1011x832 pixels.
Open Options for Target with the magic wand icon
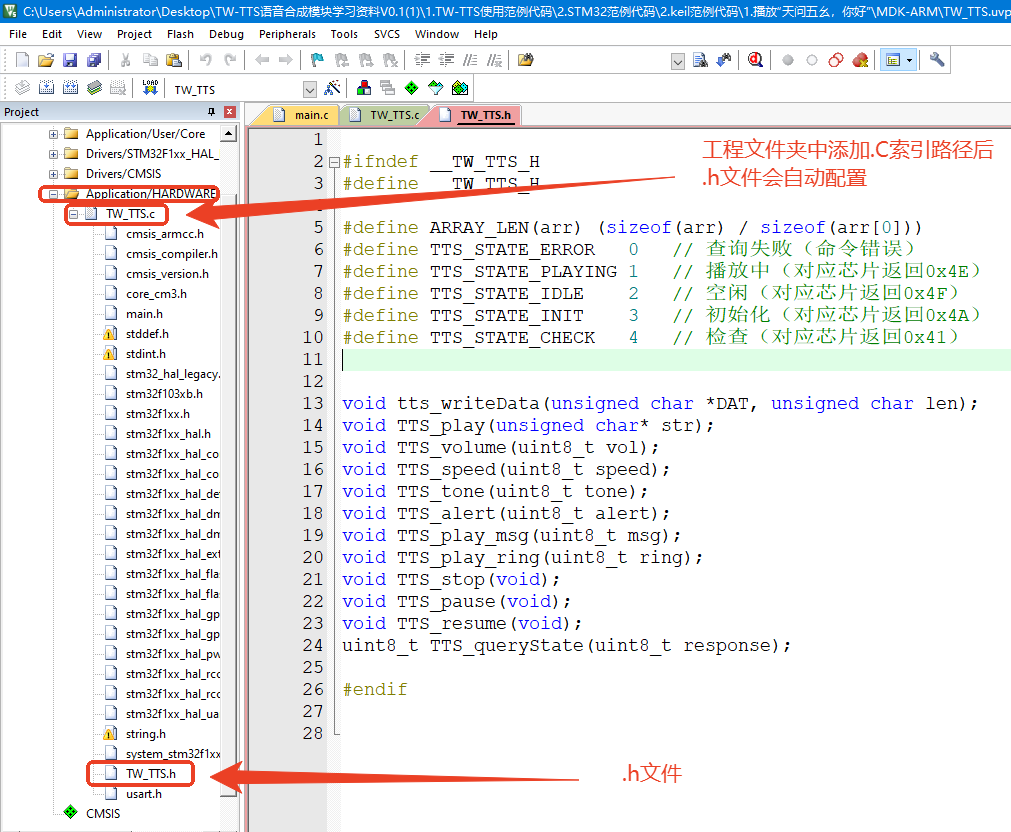(x=333, y=88)
